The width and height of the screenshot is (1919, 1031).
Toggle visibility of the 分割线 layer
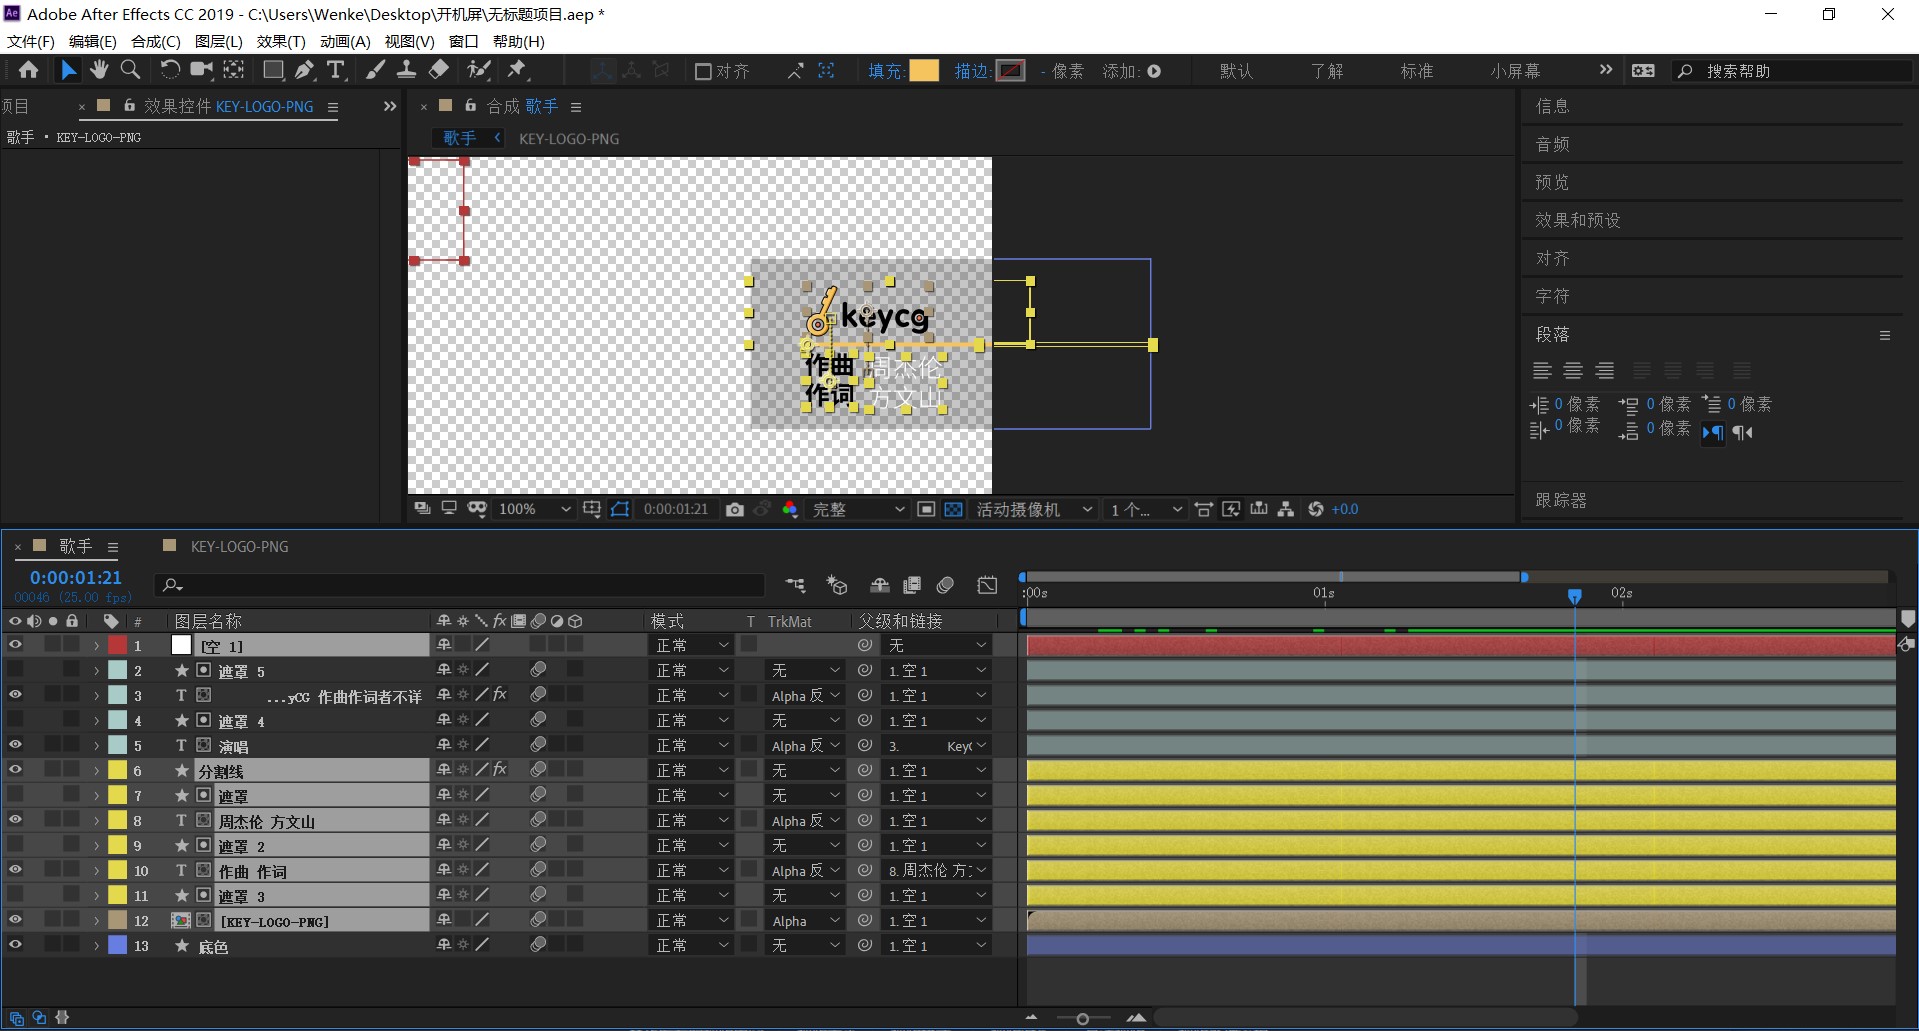[15, 770]
